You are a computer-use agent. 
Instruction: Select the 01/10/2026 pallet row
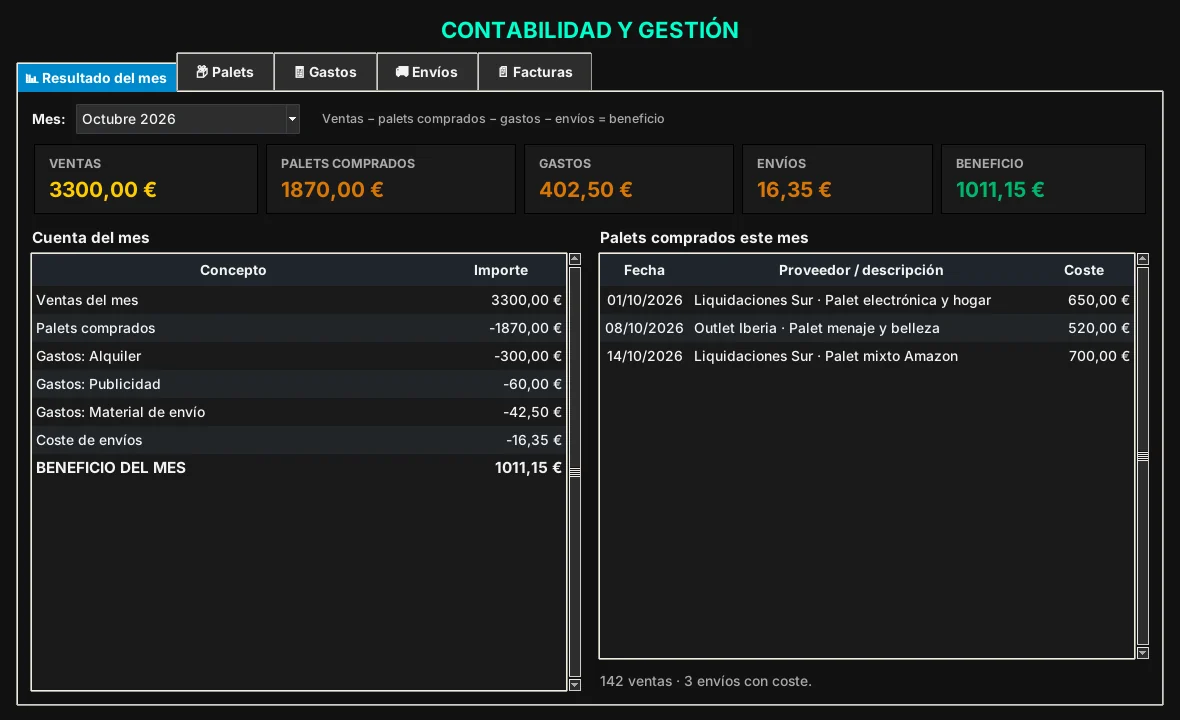click(x=867, y=300)
